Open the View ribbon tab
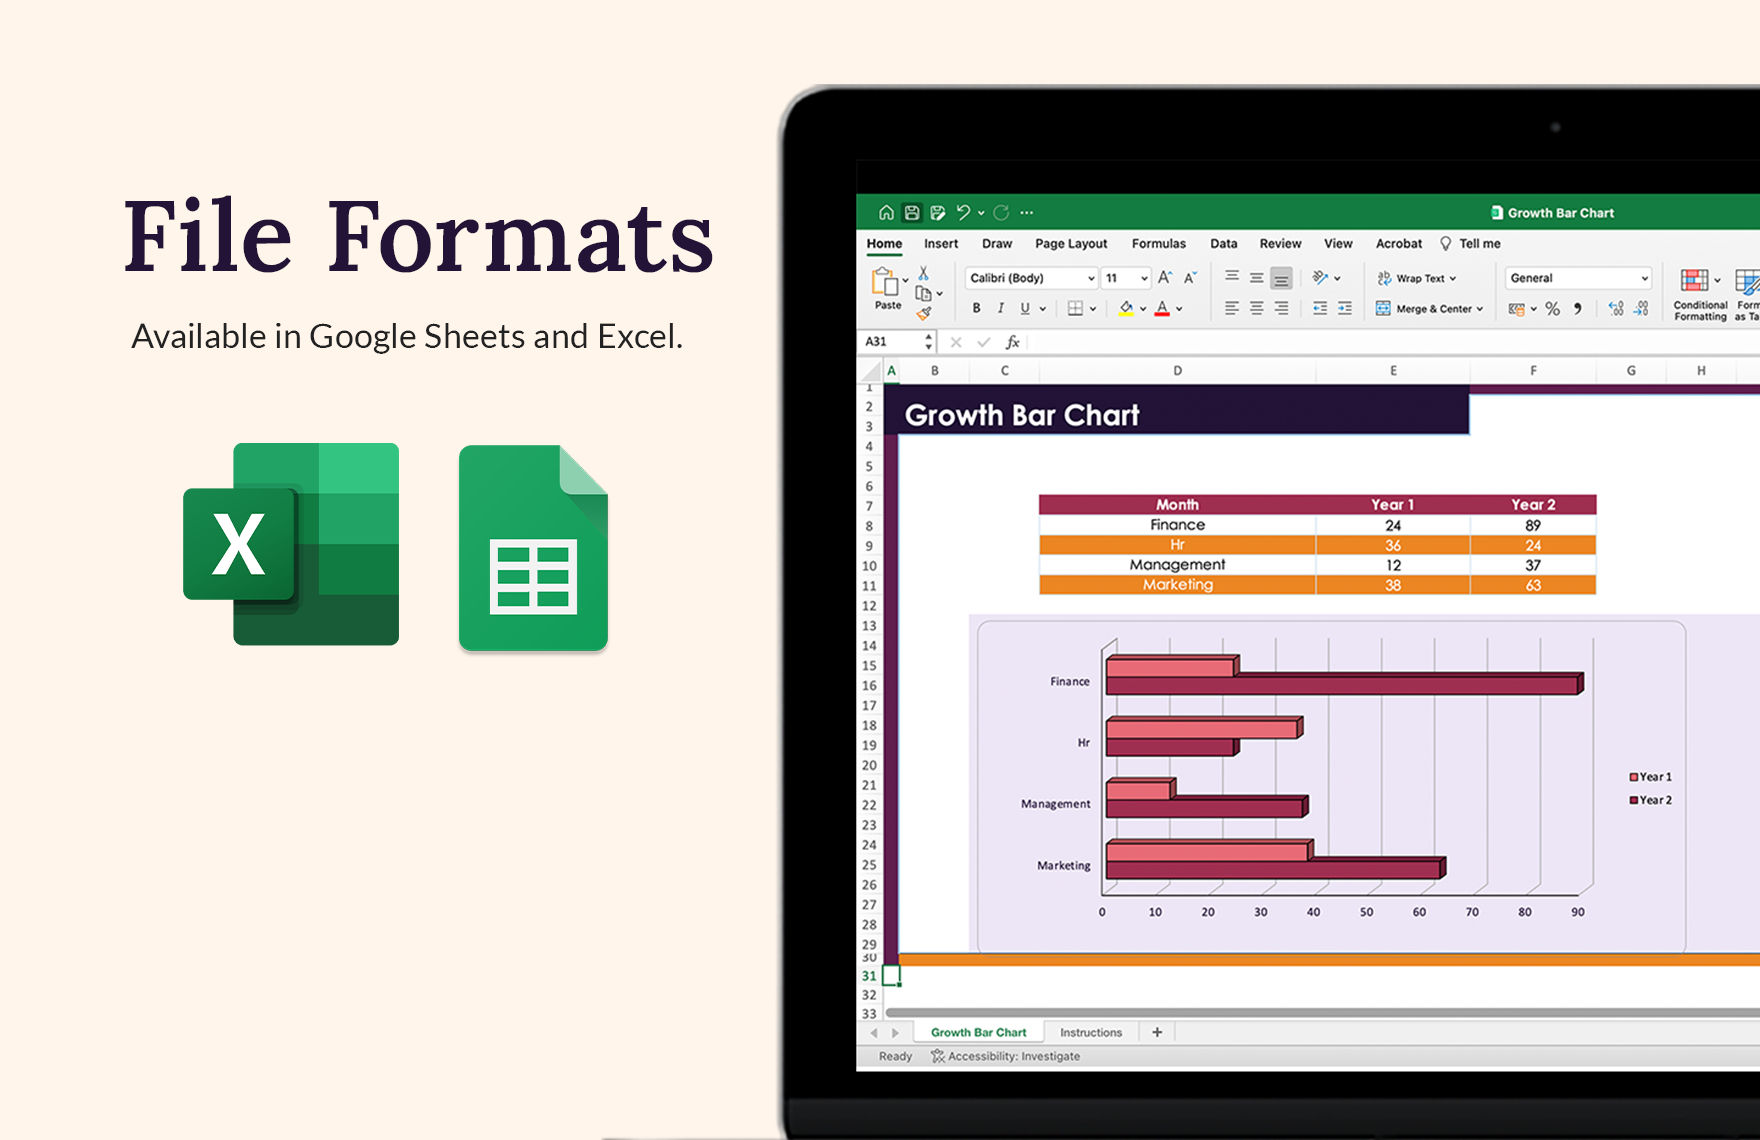1760x1140 pixels. (1338, 243)
